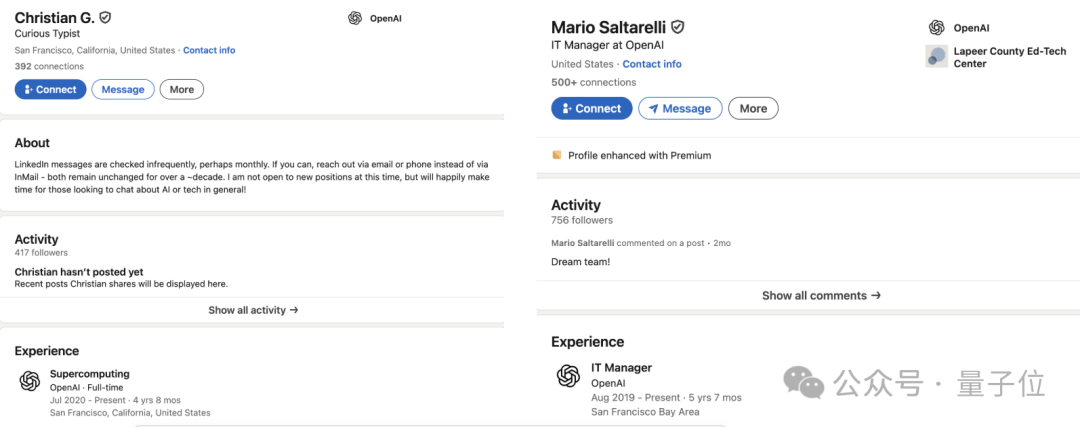
Task: Connect with Mario Saltarelli
Action: (591, 108)
